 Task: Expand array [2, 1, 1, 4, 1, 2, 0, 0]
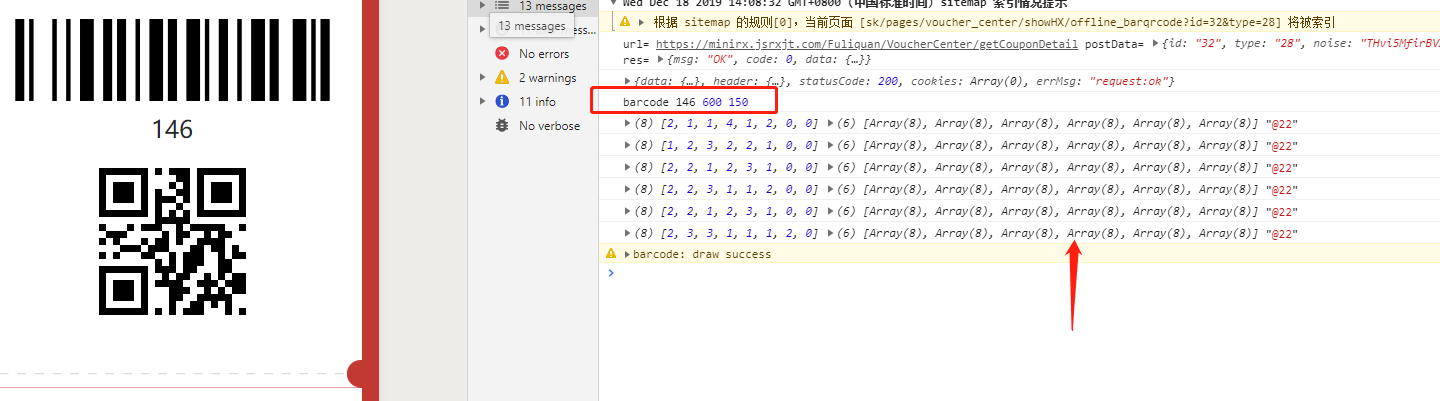click(627, 123)
